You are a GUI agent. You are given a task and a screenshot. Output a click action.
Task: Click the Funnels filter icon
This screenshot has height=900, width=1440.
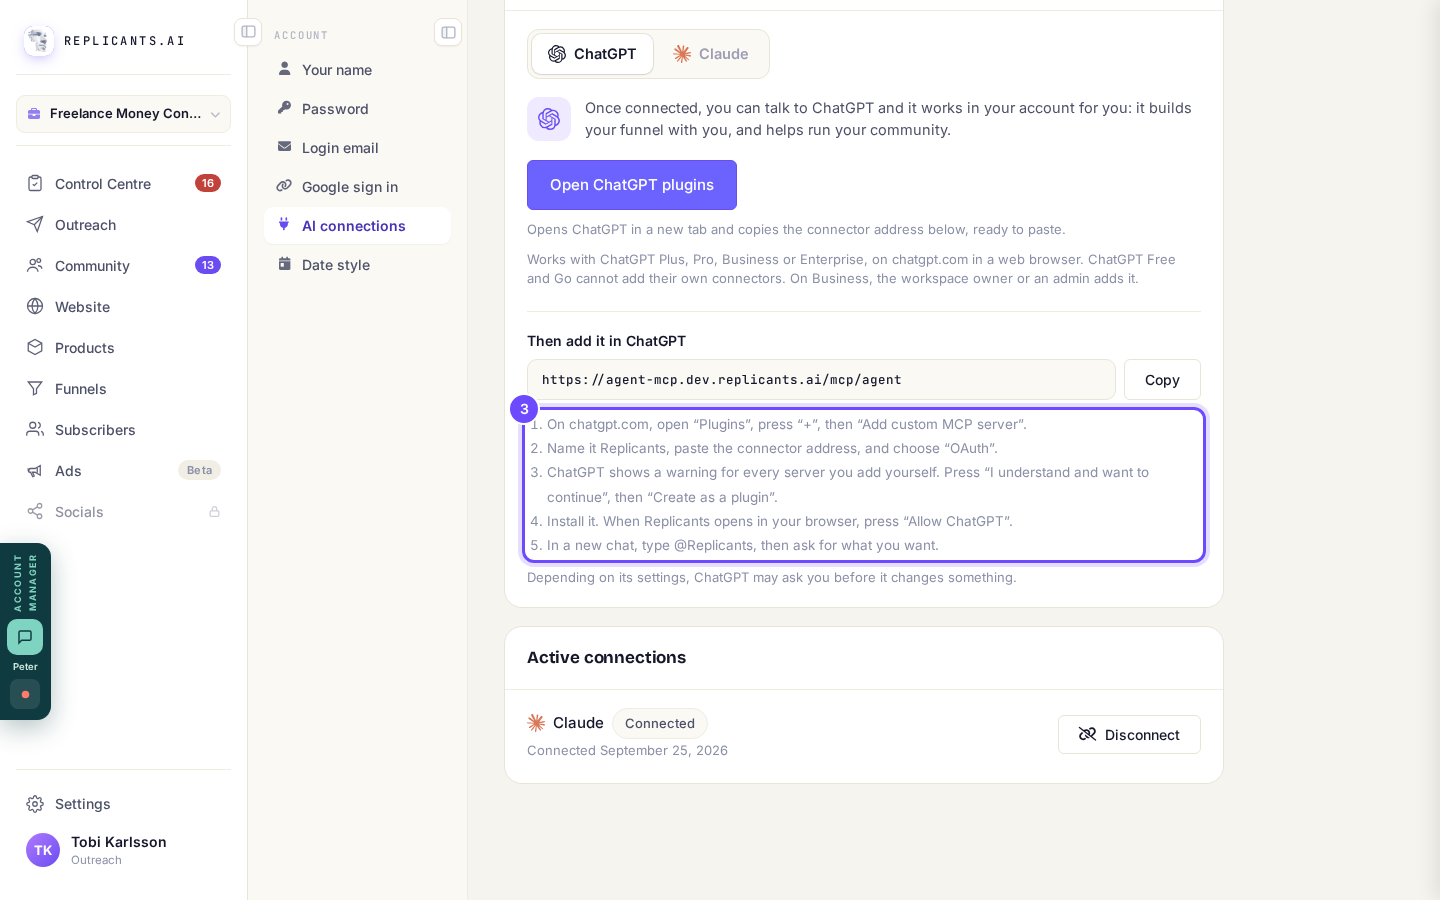coord(35,388)
